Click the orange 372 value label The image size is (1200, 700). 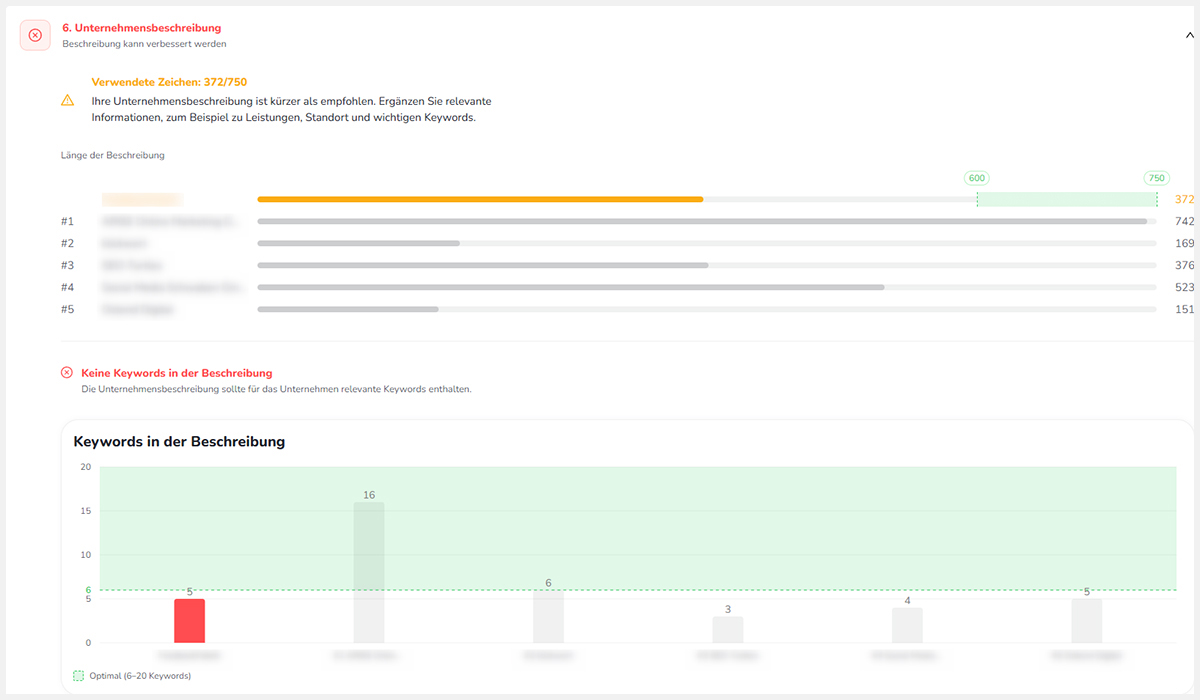pos(1185,199)
